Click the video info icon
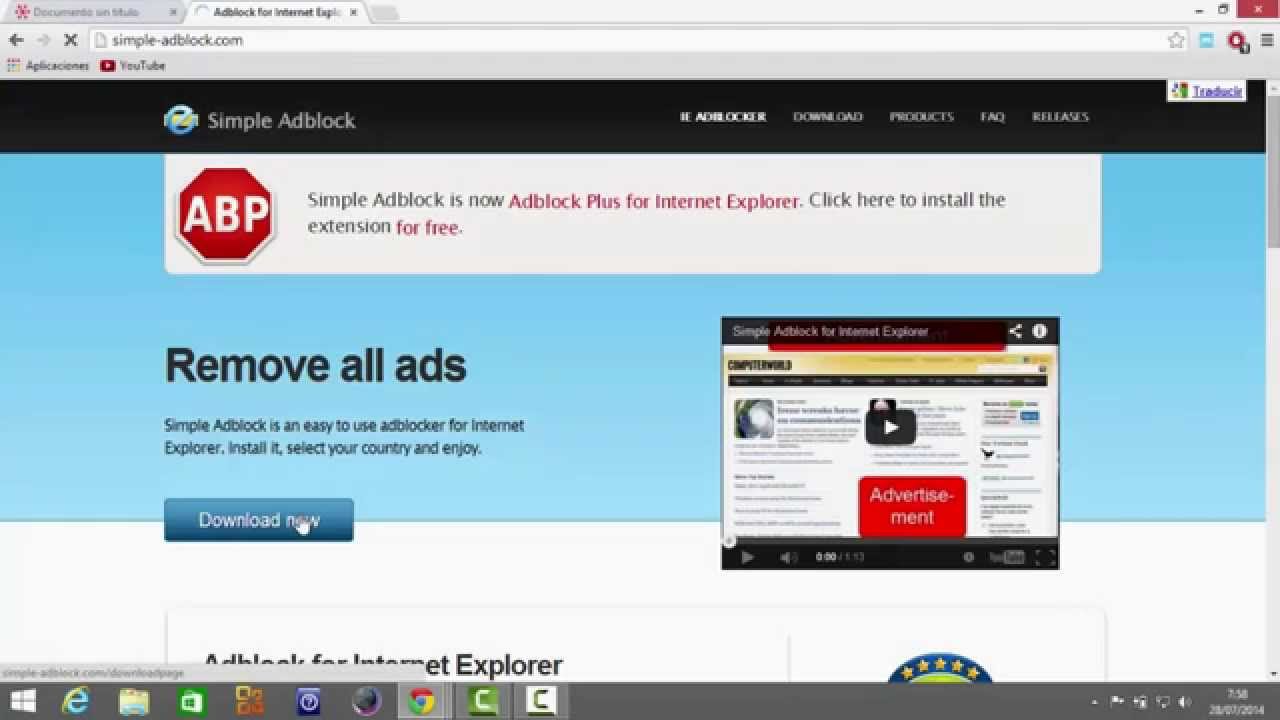This screenshot has width=1280, height=720. click(1040, 331)
